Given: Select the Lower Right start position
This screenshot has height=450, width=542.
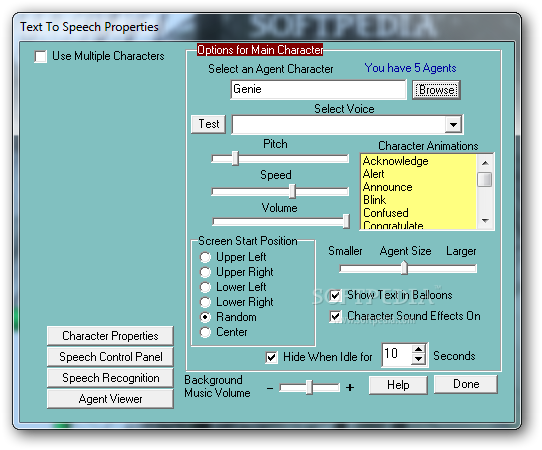Looking at the screenshot, I should click(x=205, y=302).
